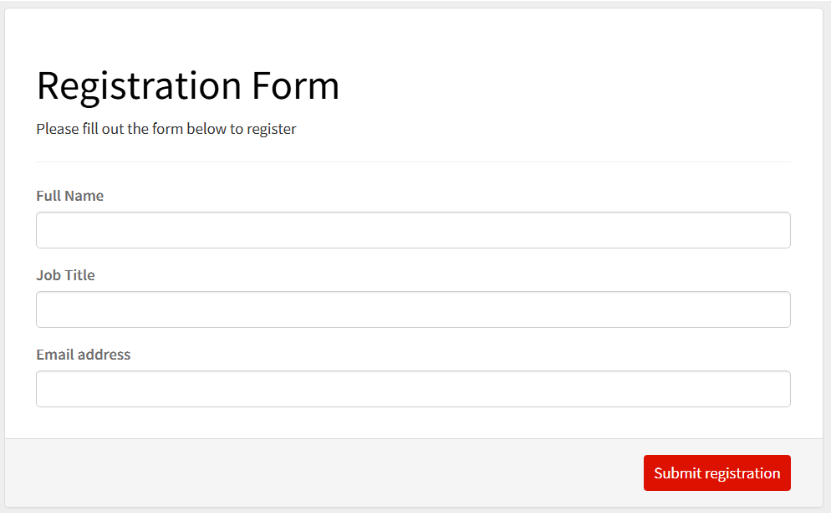This screenshot has width=832, height=514.
Task: Click the word 'register' in the subtitle
Action: click(x=271, y=129)
